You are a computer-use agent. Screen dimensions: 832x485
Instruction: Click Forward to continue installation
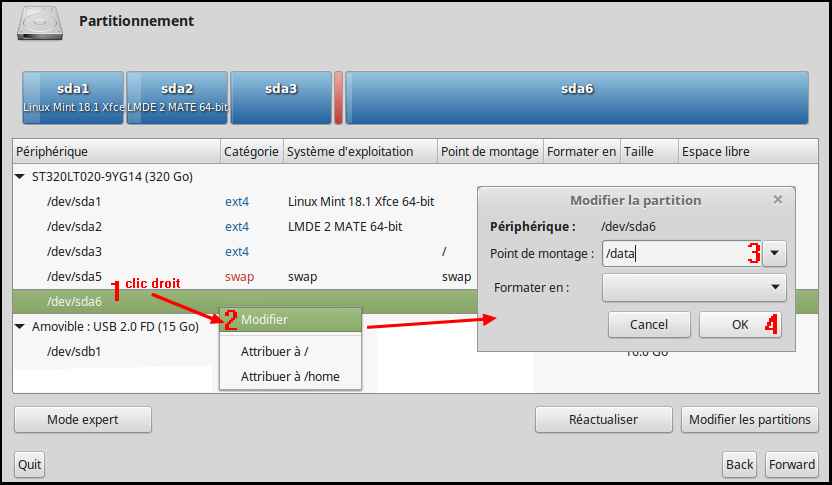pyautogui.click(x=792, y=464)
